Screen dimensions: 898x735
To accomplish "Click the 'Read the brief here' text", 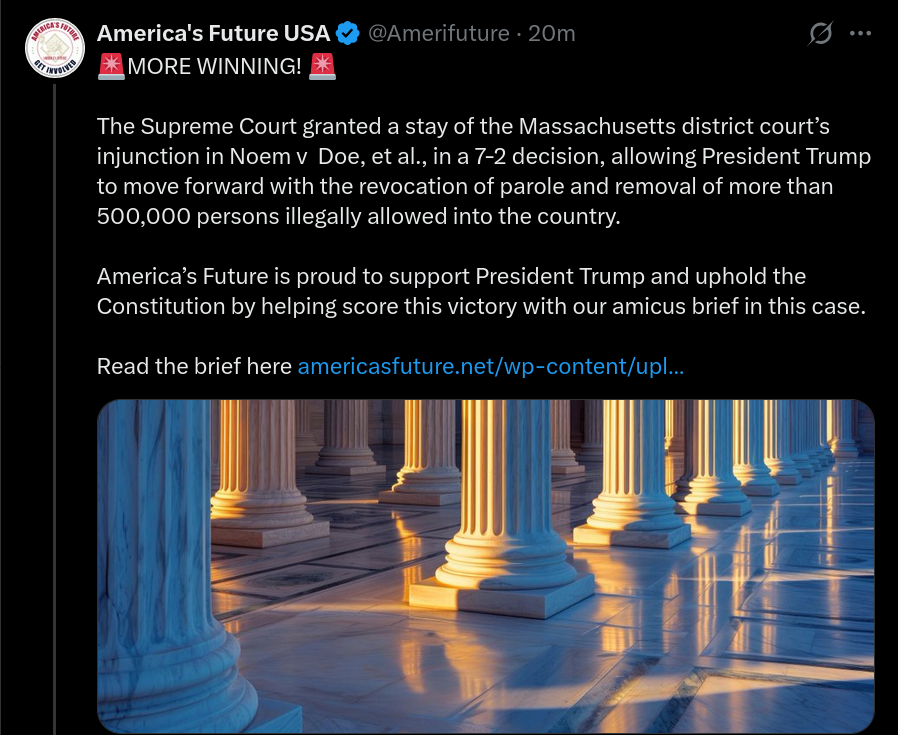I will pos(194,366).
